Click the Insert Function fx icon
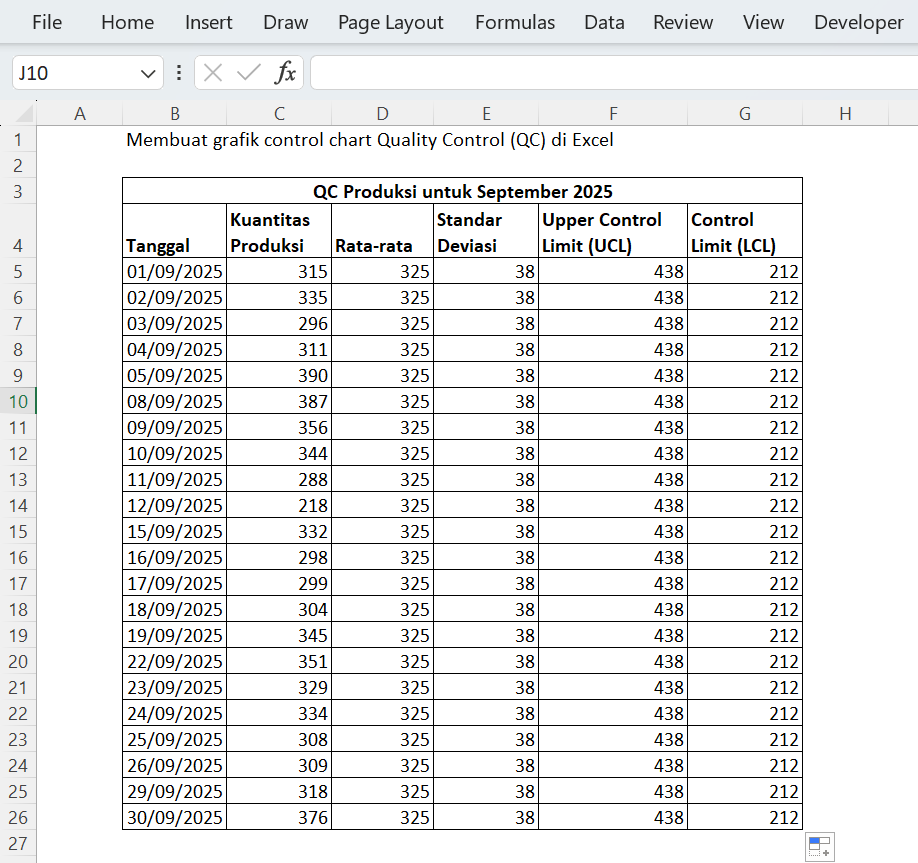The image size is (918, 863). click(286, 73)
